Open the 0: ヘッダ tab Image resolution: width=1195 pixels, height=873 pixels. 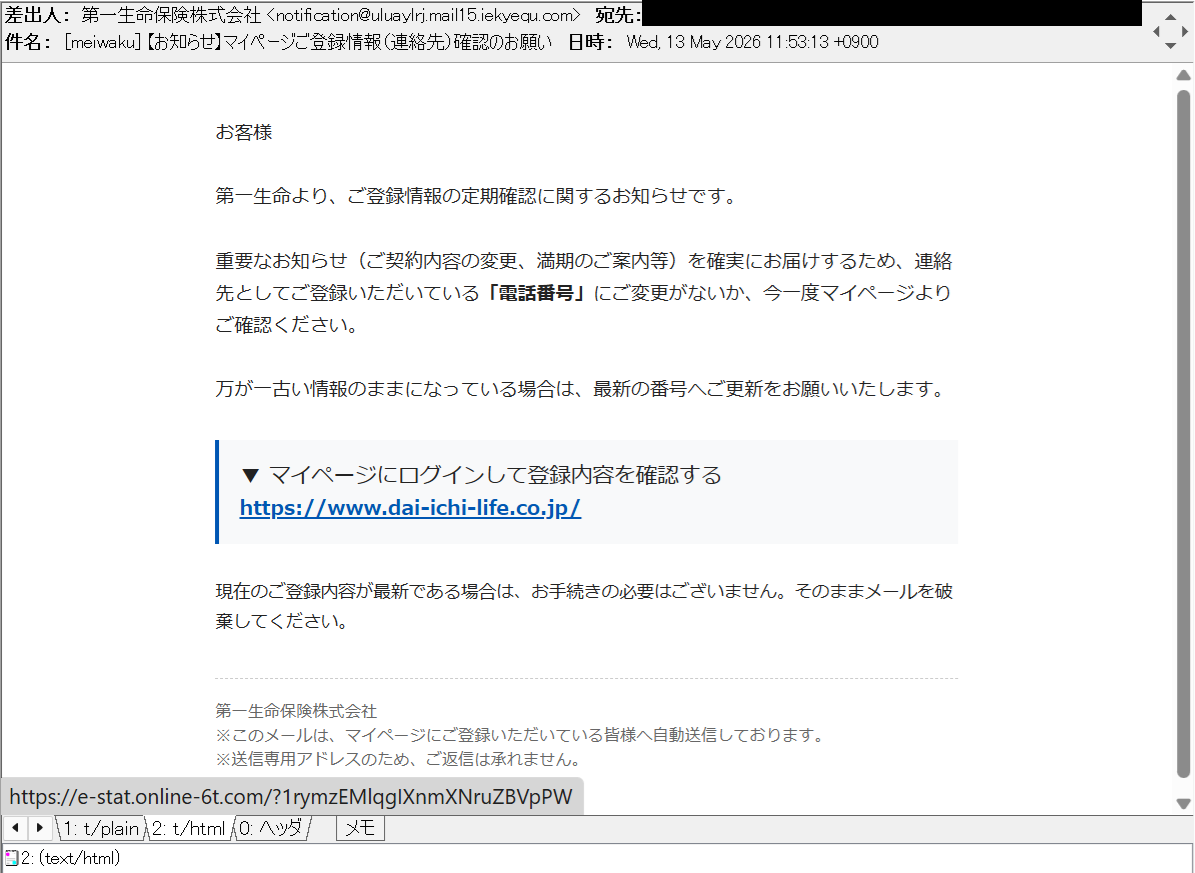pos(271,828)
